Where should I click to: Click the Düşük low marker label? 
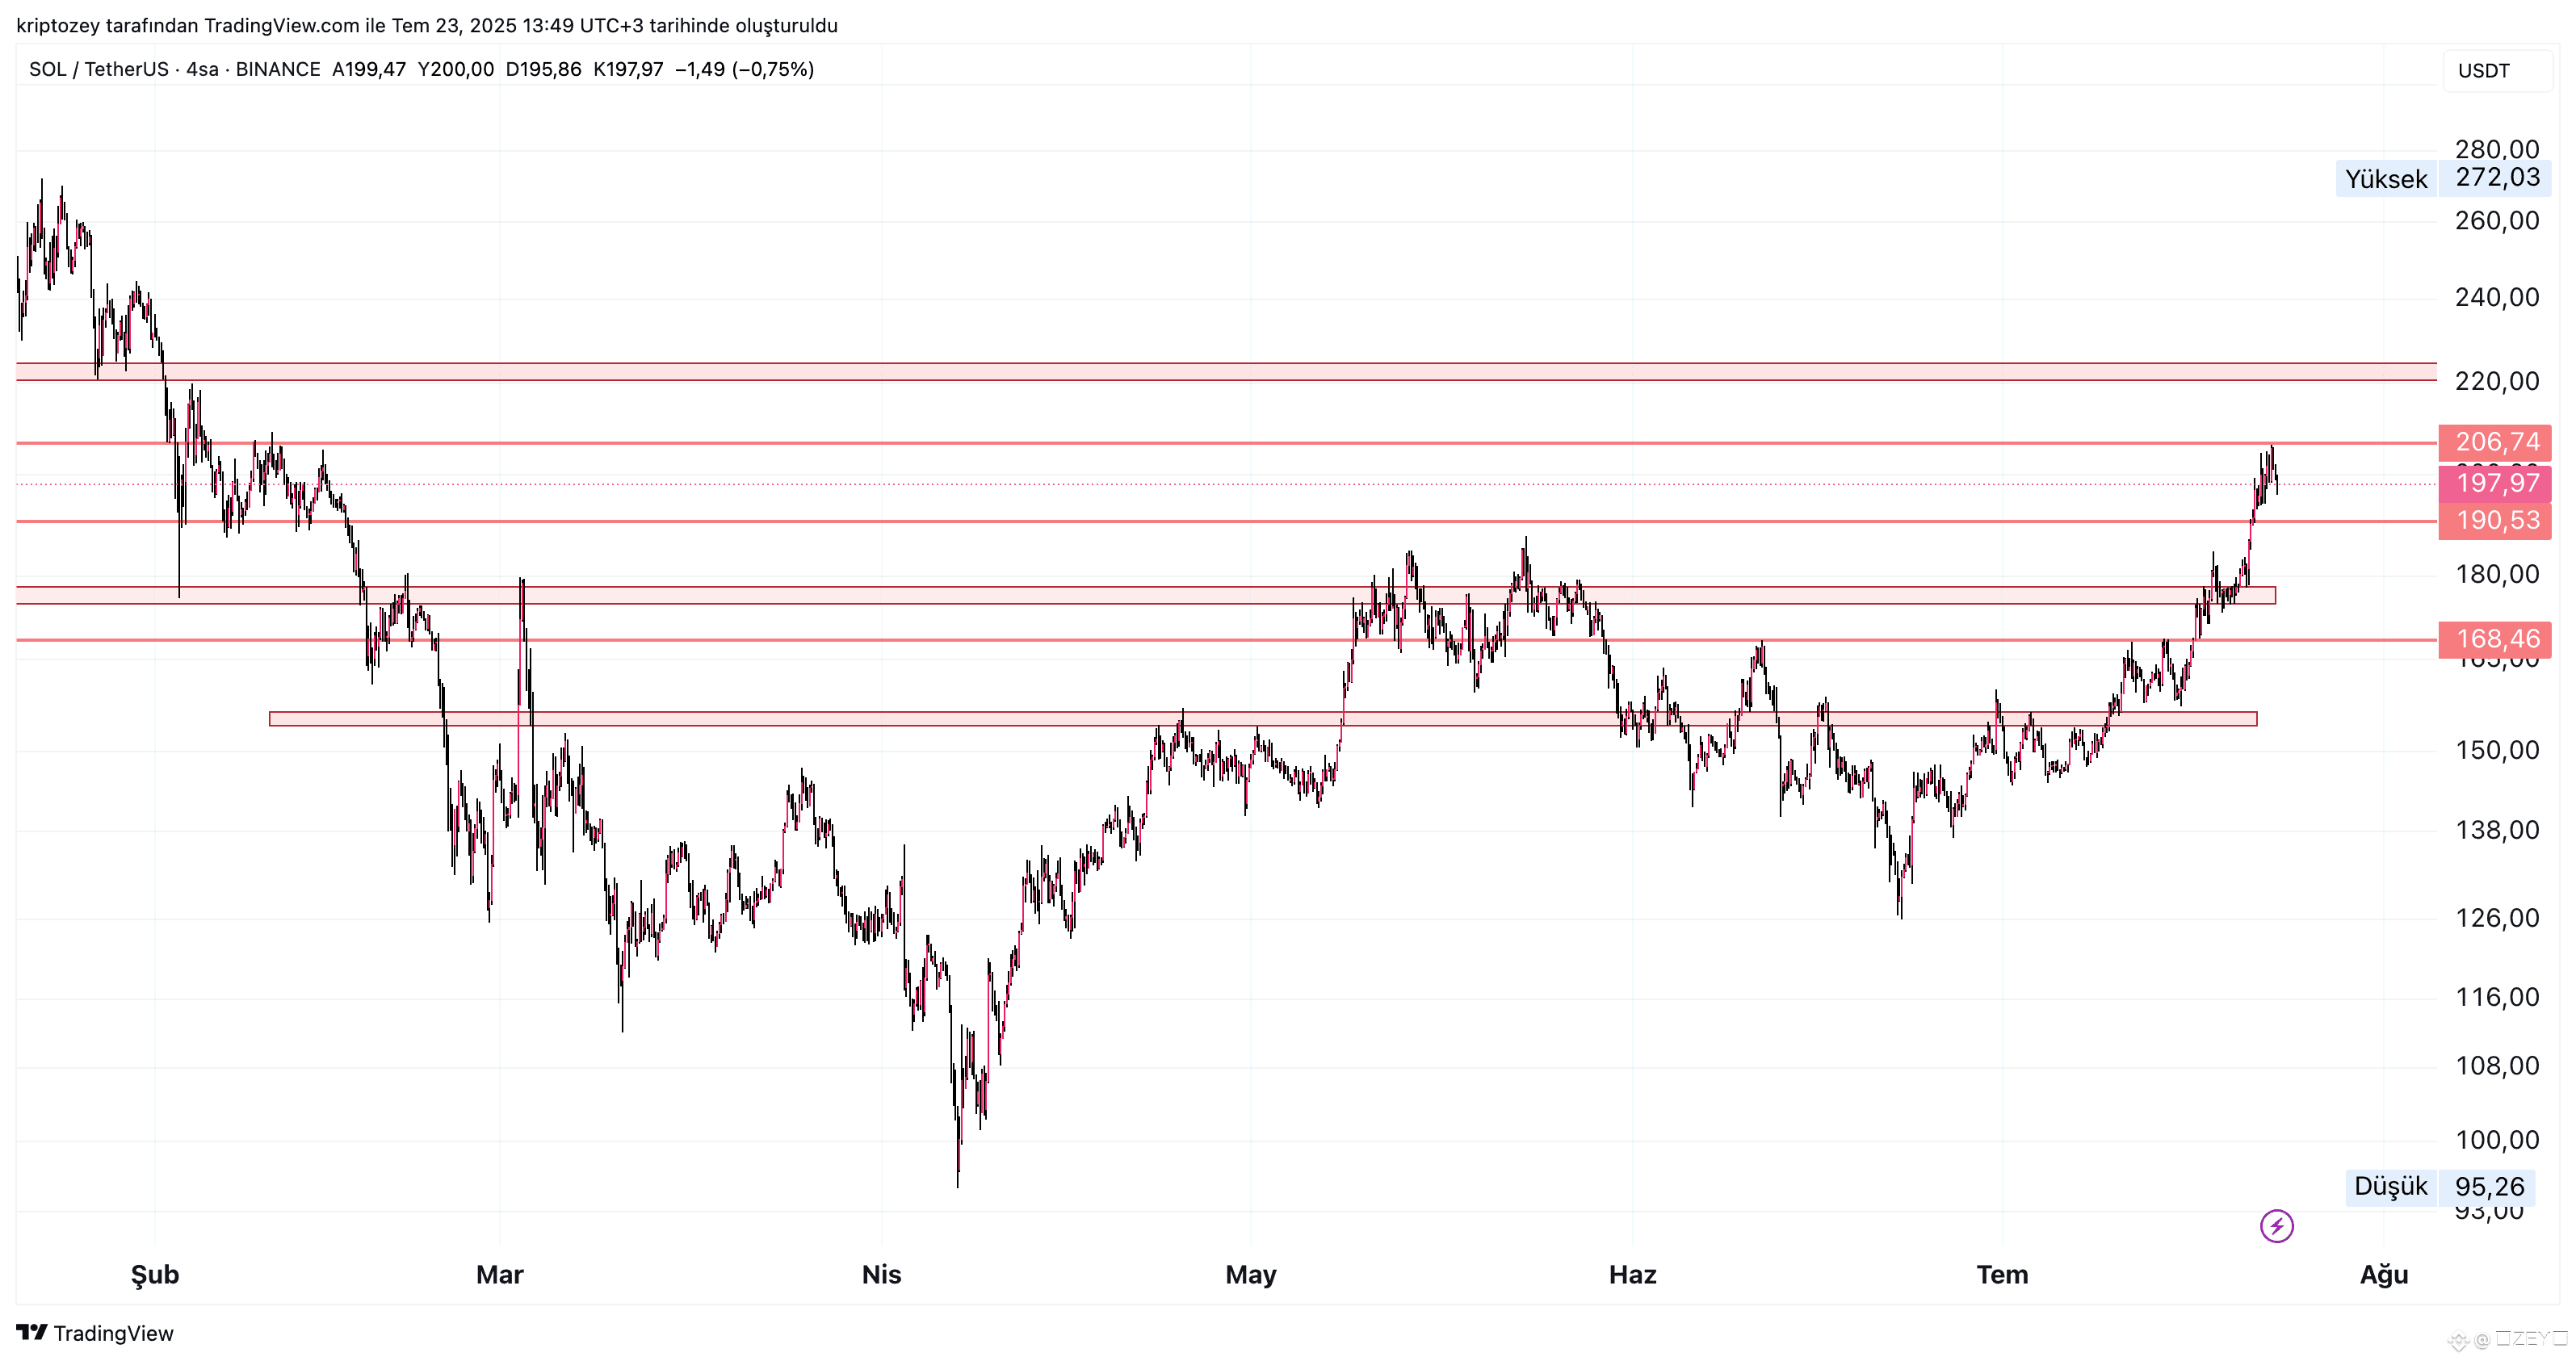tap(2391, 1187)
